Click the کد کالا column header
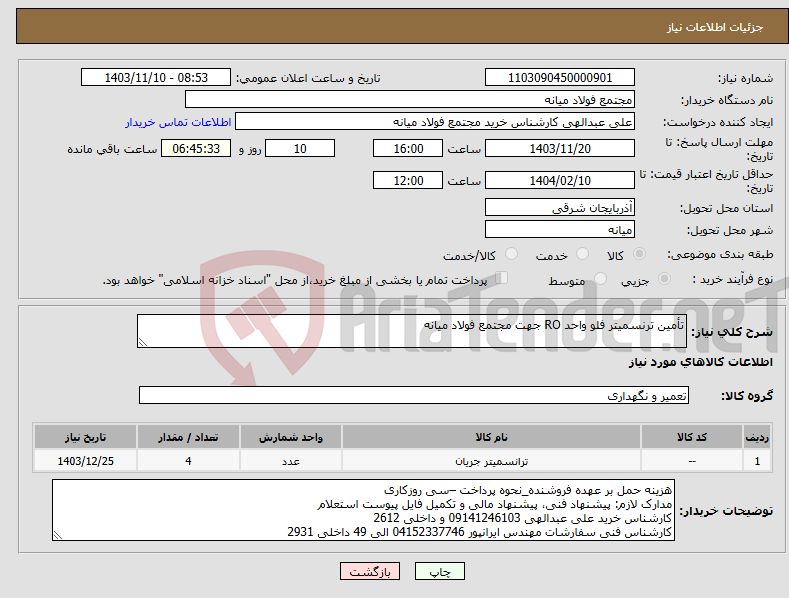 [691, 437]
